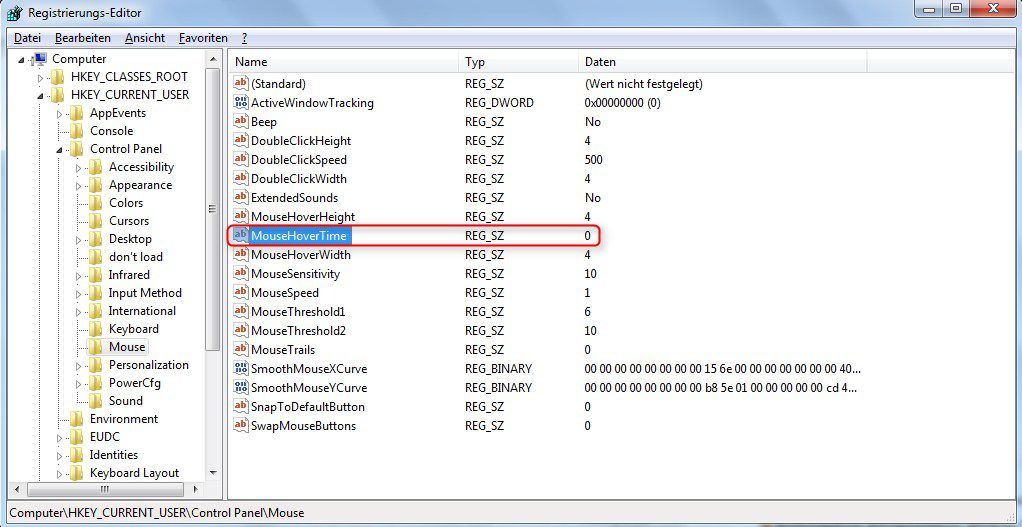Click the Sound folder icon

click(x=96, y=401)
